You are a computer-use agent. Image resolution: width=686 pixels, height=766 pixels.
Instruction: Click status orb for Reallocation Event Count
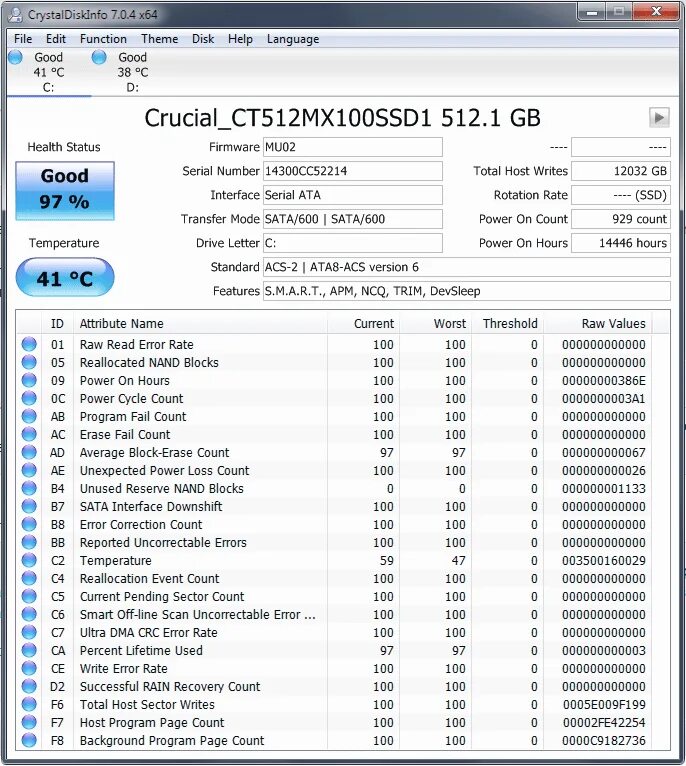pos(29,578)
